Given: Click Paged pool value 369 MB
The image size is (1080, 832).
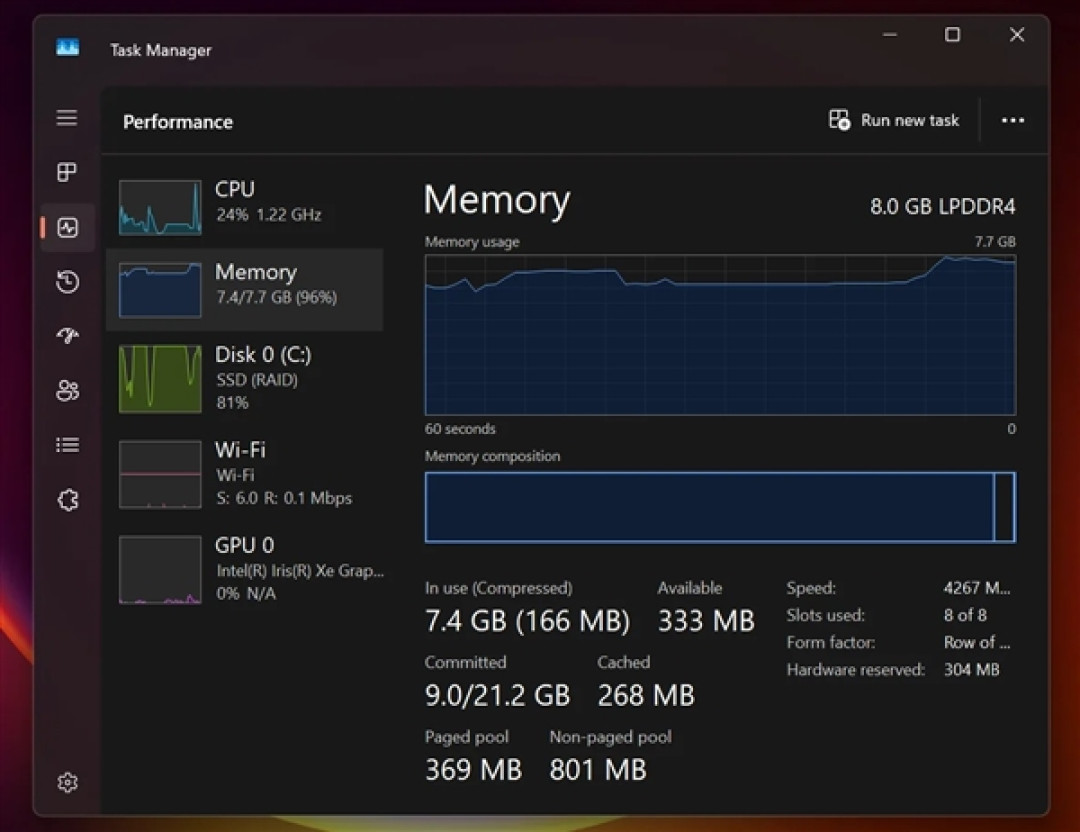Looking at the screenshot, I should tap(474, 769).
